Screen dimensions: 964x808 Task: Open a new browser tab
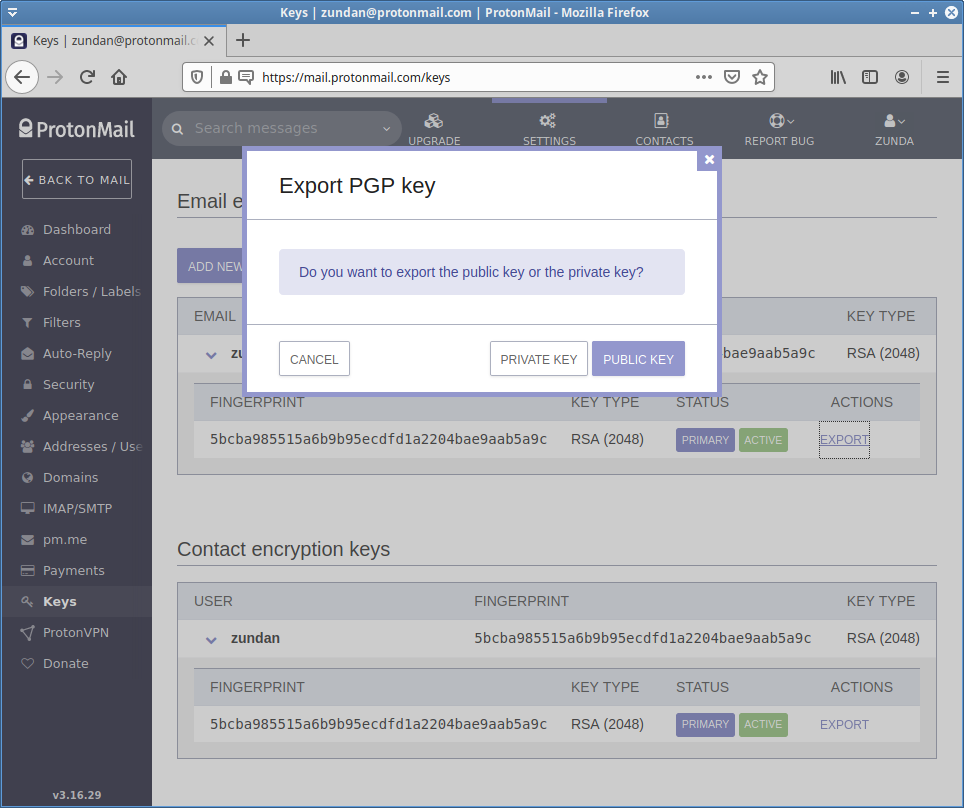(x=243, y=40)
